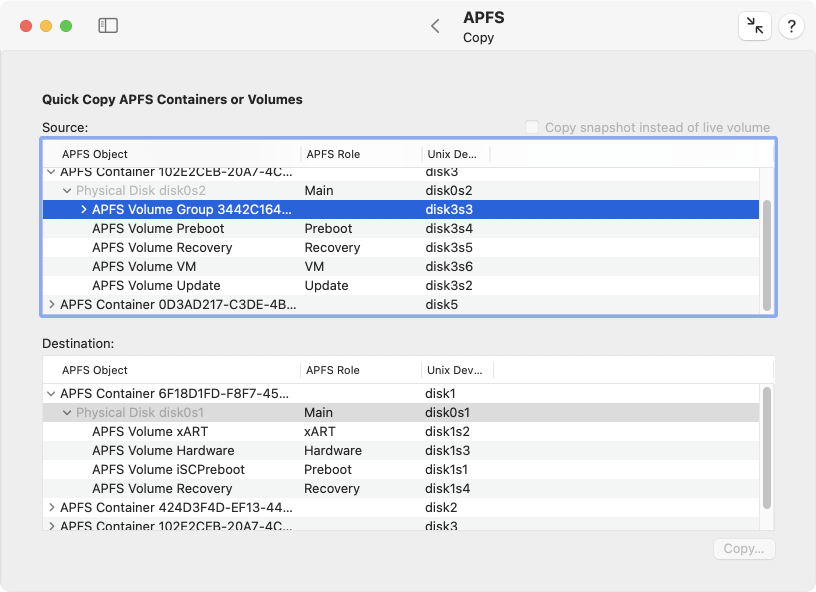Viewport: 816px width, 592px height.
Task: Select destination APFS Volume Hardware
Action: point(401,451)
